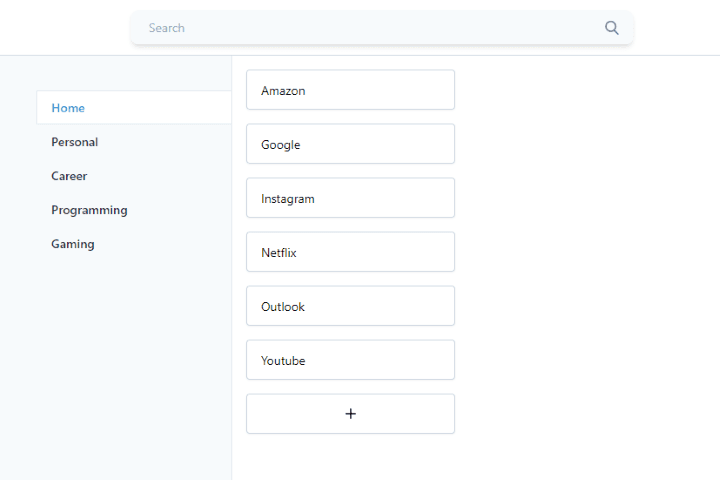Viewport: 720px width, 480px height.
Task: Click the magnifying glass search icon
Action: point(611,28)
